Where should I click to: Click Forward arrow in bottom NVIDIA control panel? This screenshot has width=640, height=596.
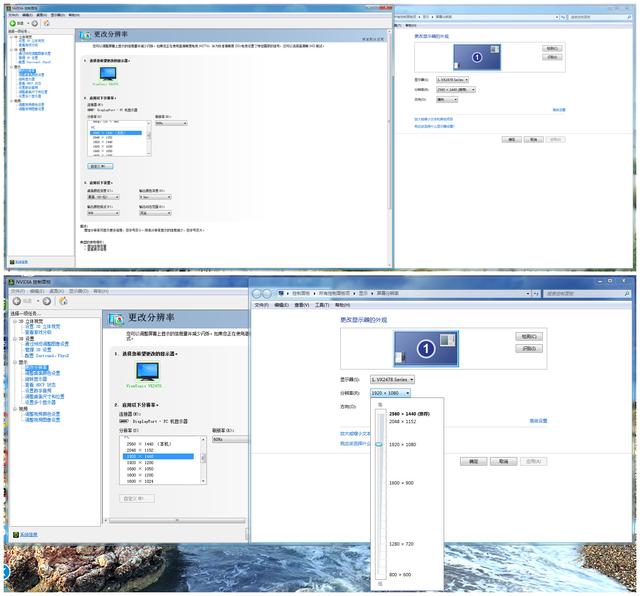click(47, 301)
